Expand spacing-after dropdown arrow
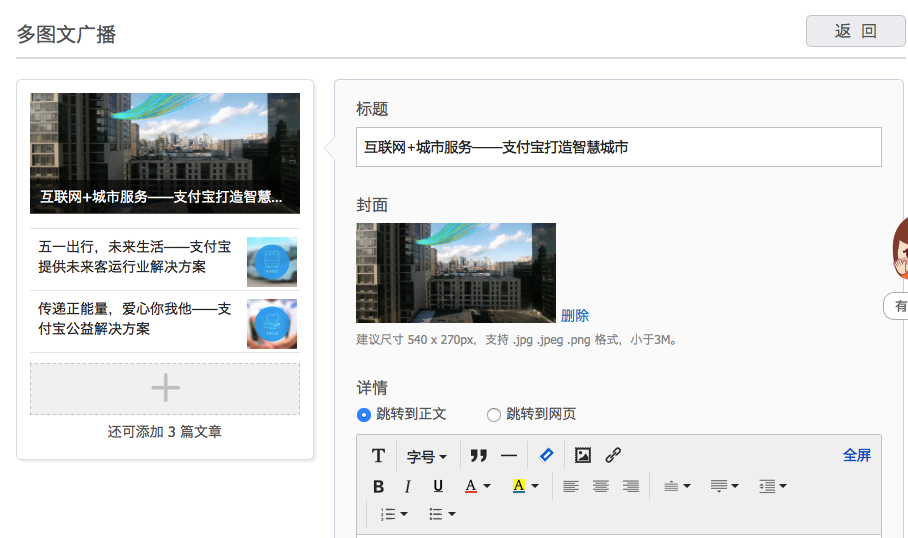This screenshot has width=908, height=538. click(x=735, y=486)
